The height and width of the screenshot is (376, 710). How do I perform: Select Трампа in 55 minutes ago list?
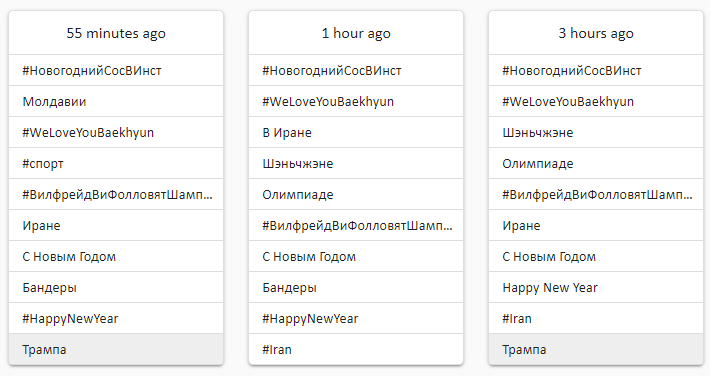pyautogui.click(x=116, y=349)
